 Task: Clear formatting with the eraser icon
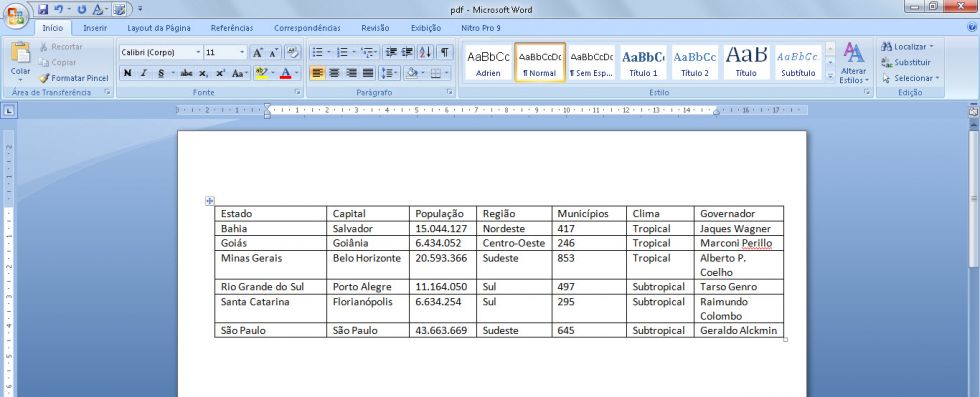click(x=293, y=53)
